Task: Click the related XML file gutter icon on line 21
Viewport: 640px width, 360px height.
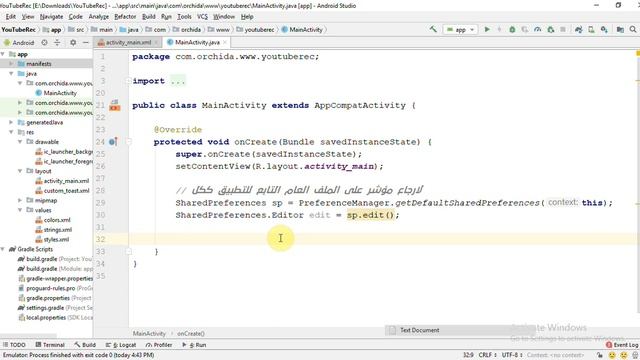Action: coord(115,105)
